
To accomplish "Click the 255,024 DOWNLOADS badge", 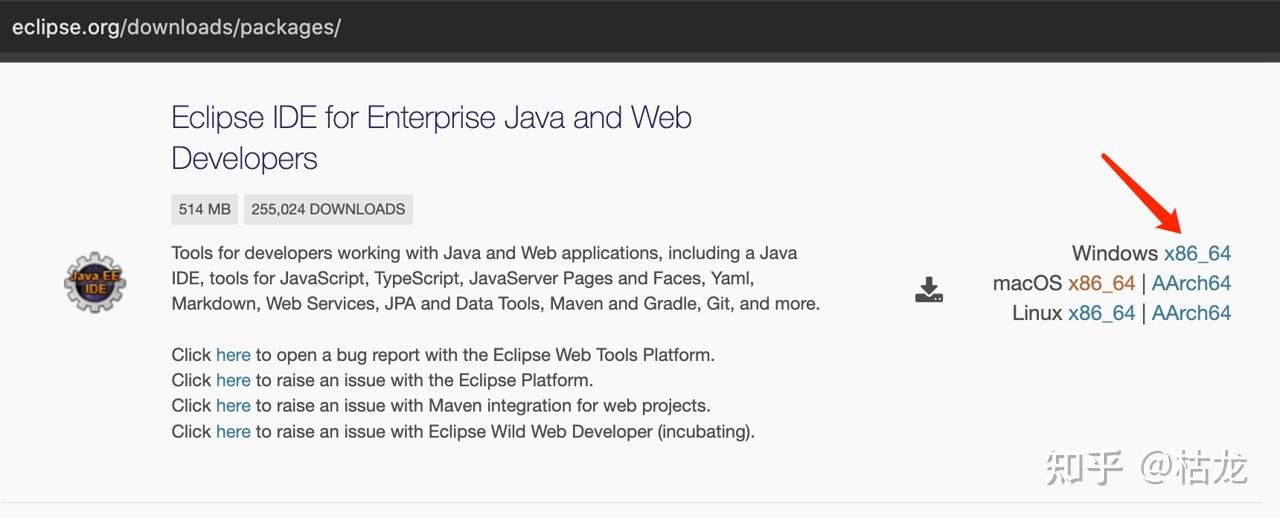I will [x=328, y=209].
